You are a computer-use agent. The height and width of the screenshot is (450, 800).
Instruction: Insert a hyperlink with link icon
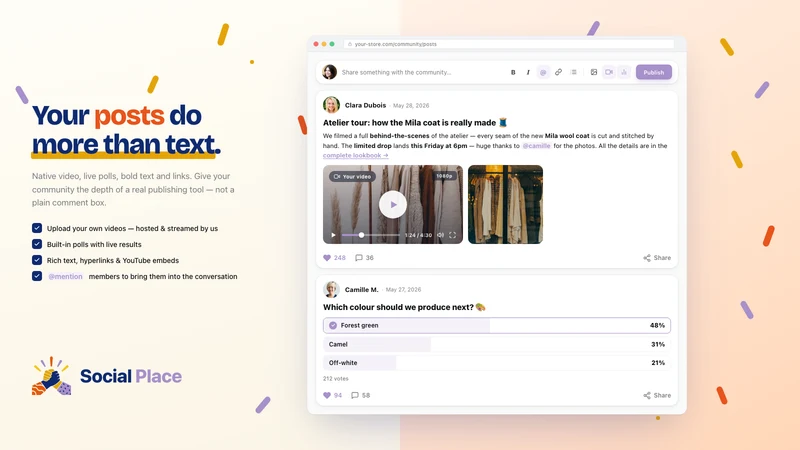pos(558,72)
